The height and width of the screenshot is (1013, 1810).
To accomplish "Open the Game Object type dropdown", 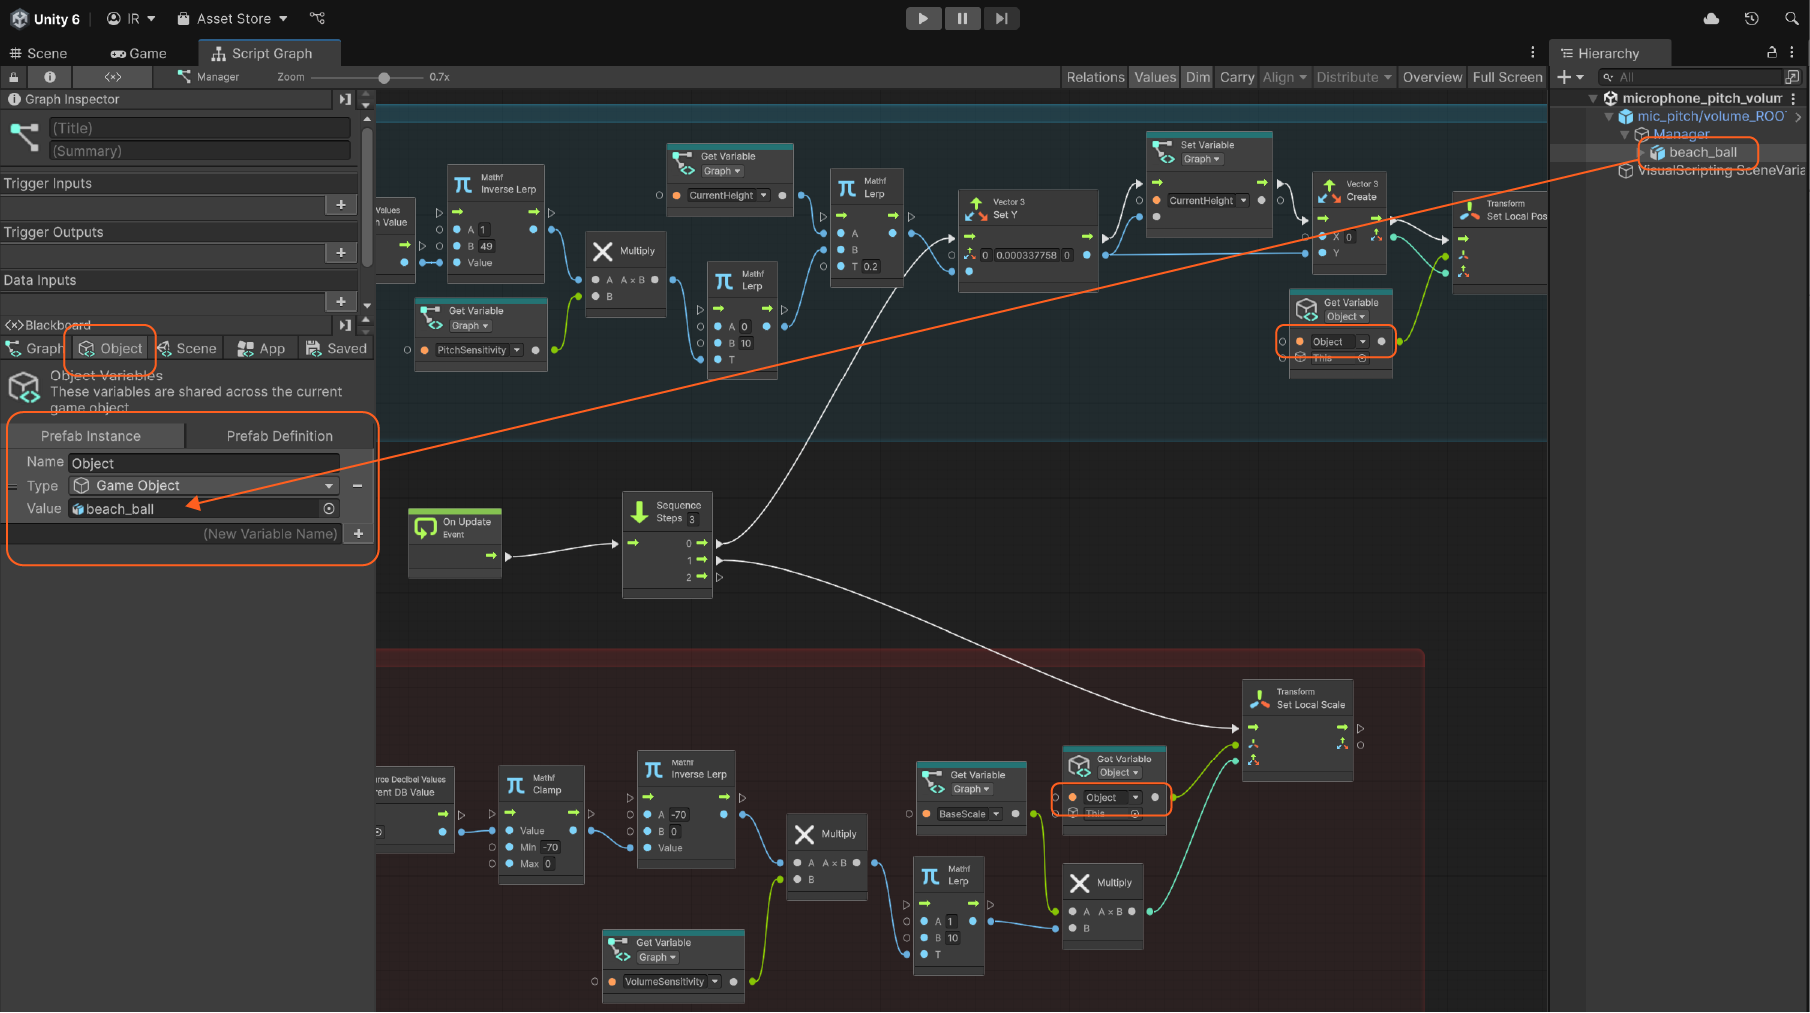I will click(x=204, y=486).
